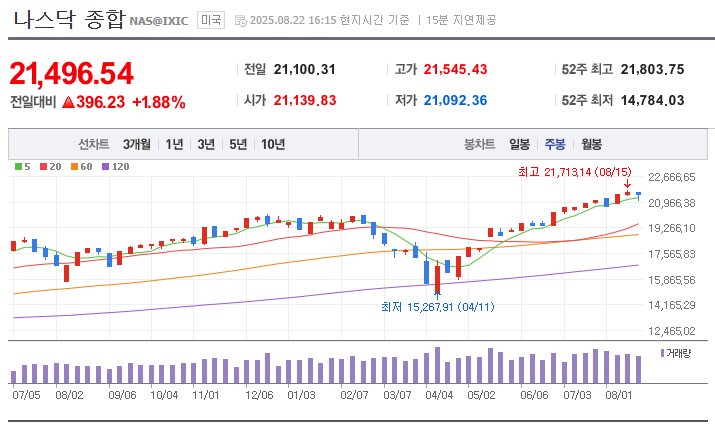The height and width of the screenshot is (430, 715).
Task: Click the 04/04 date axis label
Action: pyautogui.click(x=439, y=395)
